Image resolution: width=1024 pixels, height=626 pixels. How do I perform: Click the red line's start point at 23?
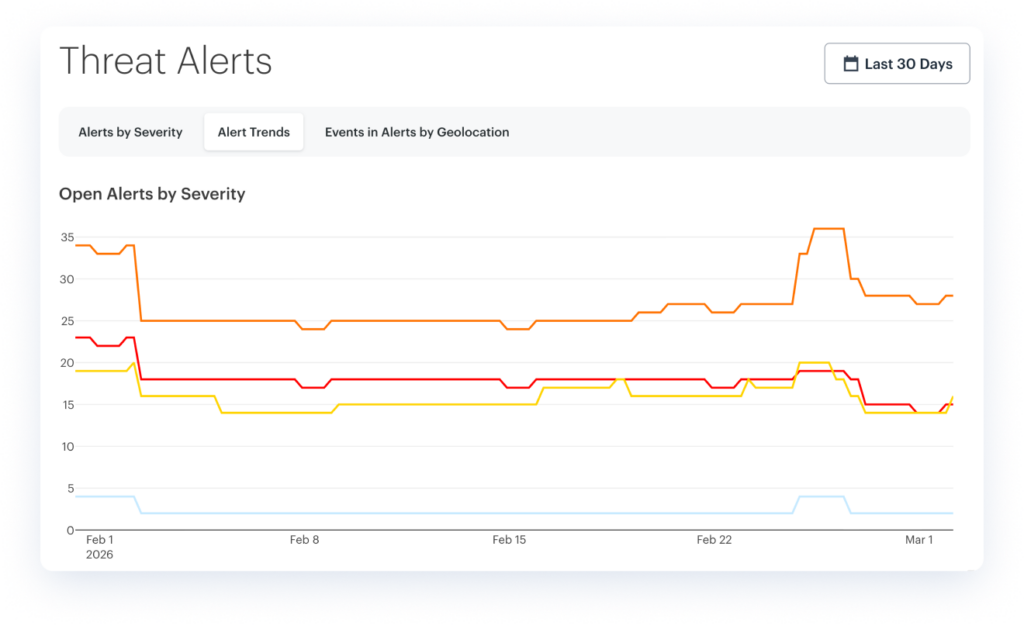coord(78,338)
